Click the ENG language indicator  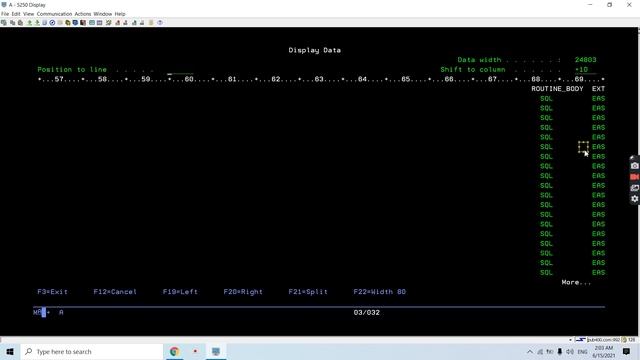pyautogui.click(x=582, y=351)
